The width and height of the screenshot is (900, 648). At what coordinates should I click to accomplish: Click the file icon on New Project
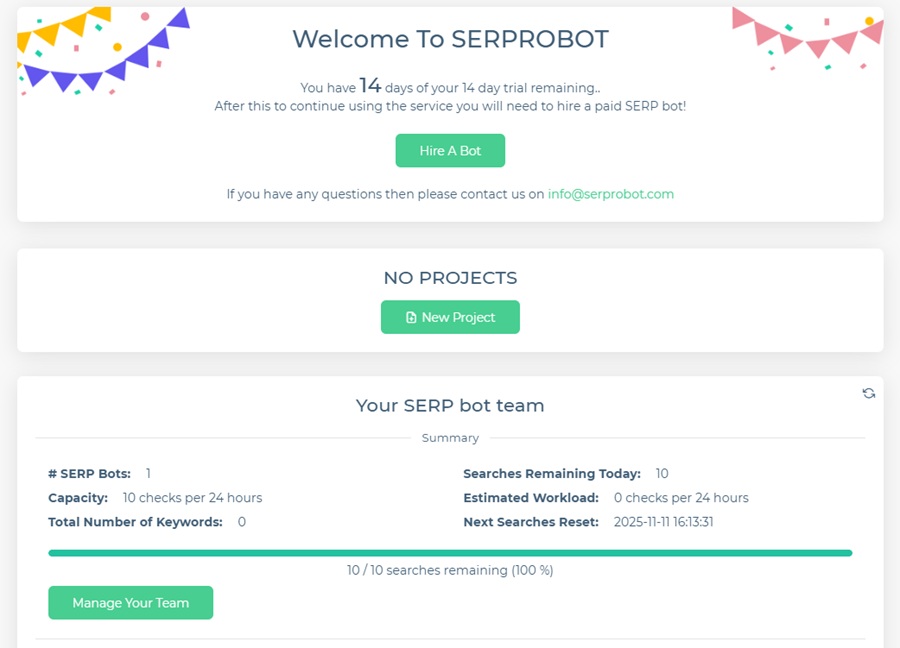coord(411,318)
